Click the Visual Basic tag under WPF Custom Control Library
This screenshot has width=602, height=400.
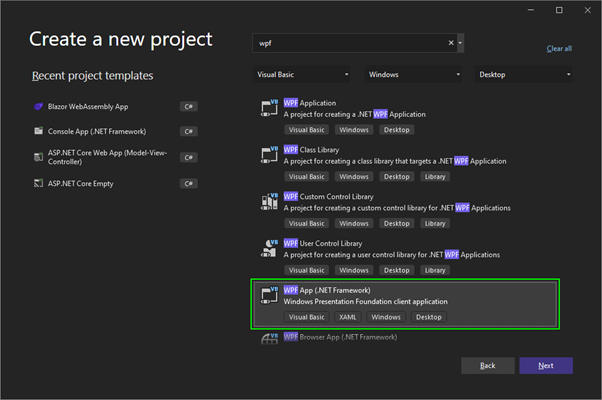(x=306, y=223)
